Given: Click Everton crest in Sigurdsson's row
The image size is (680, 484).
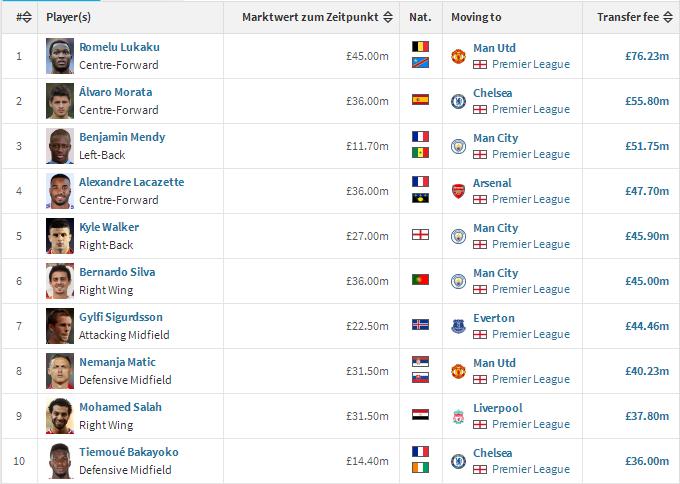Looking at the screenshot, I should coord(458,326).
